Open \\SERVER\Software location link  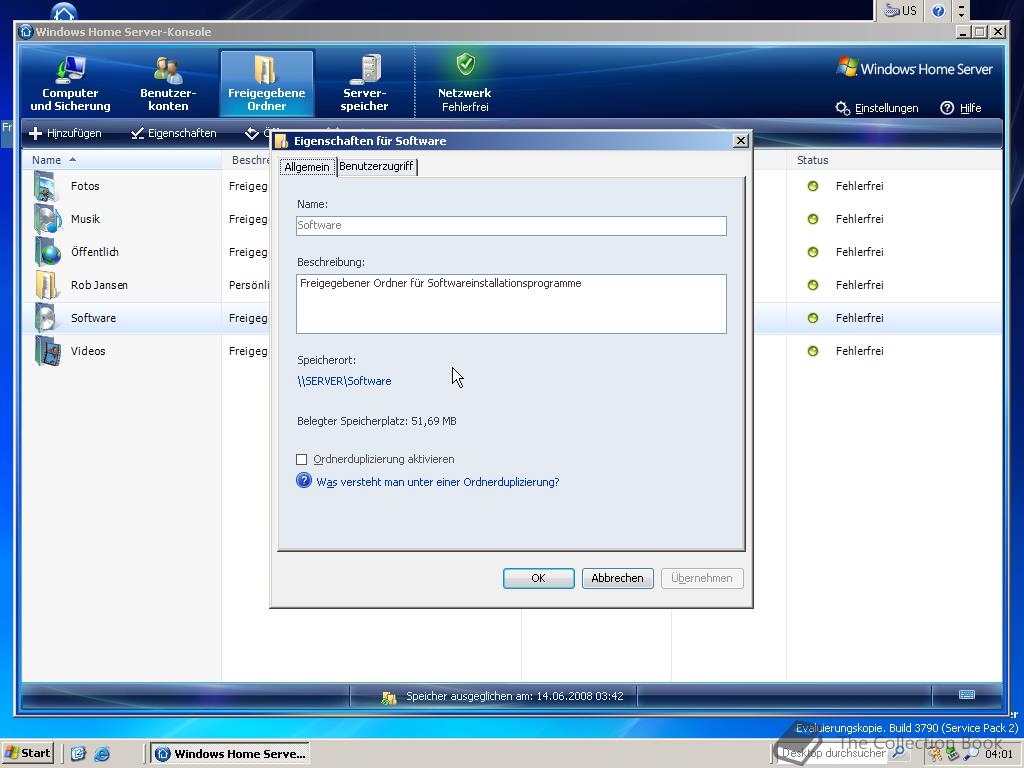click(x=344, y=381)
